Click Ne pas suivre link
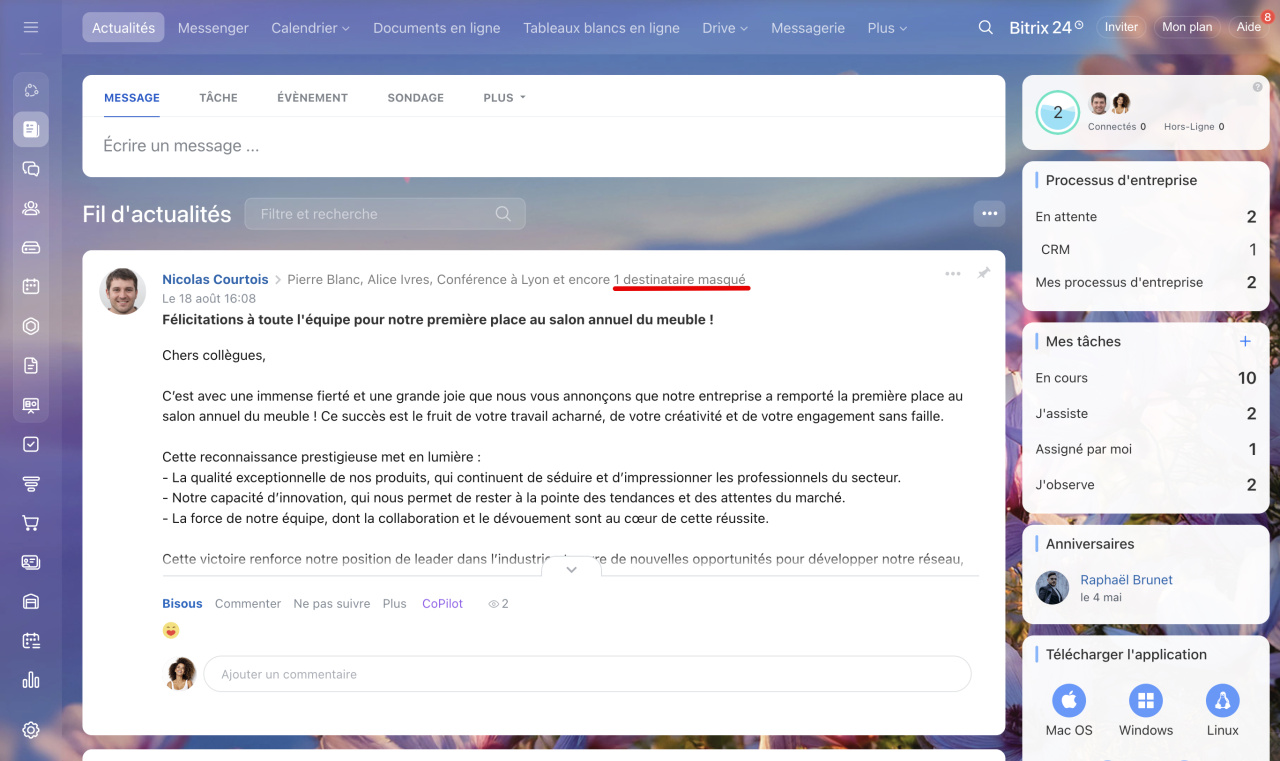The width and height of the screenshot is (1280, 761). tap(332, 604)
